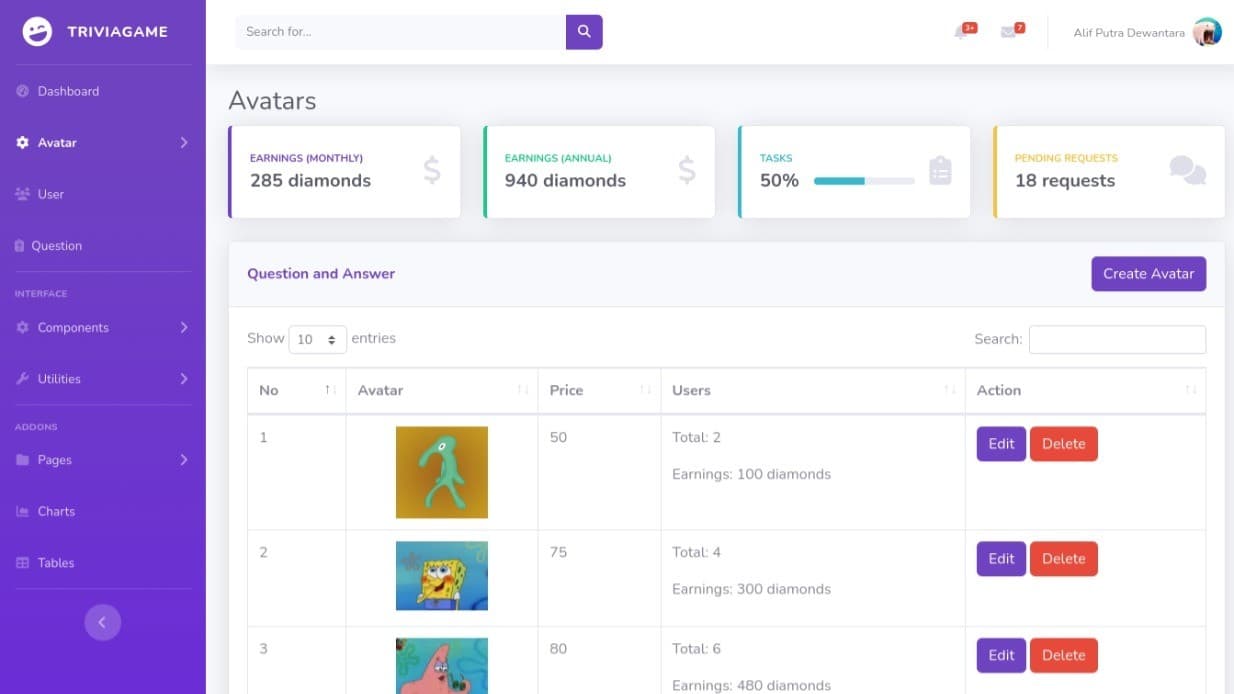Open the Show entries dropdown
This screenshot has height=694, width=1234.
[x=317, y=339]
